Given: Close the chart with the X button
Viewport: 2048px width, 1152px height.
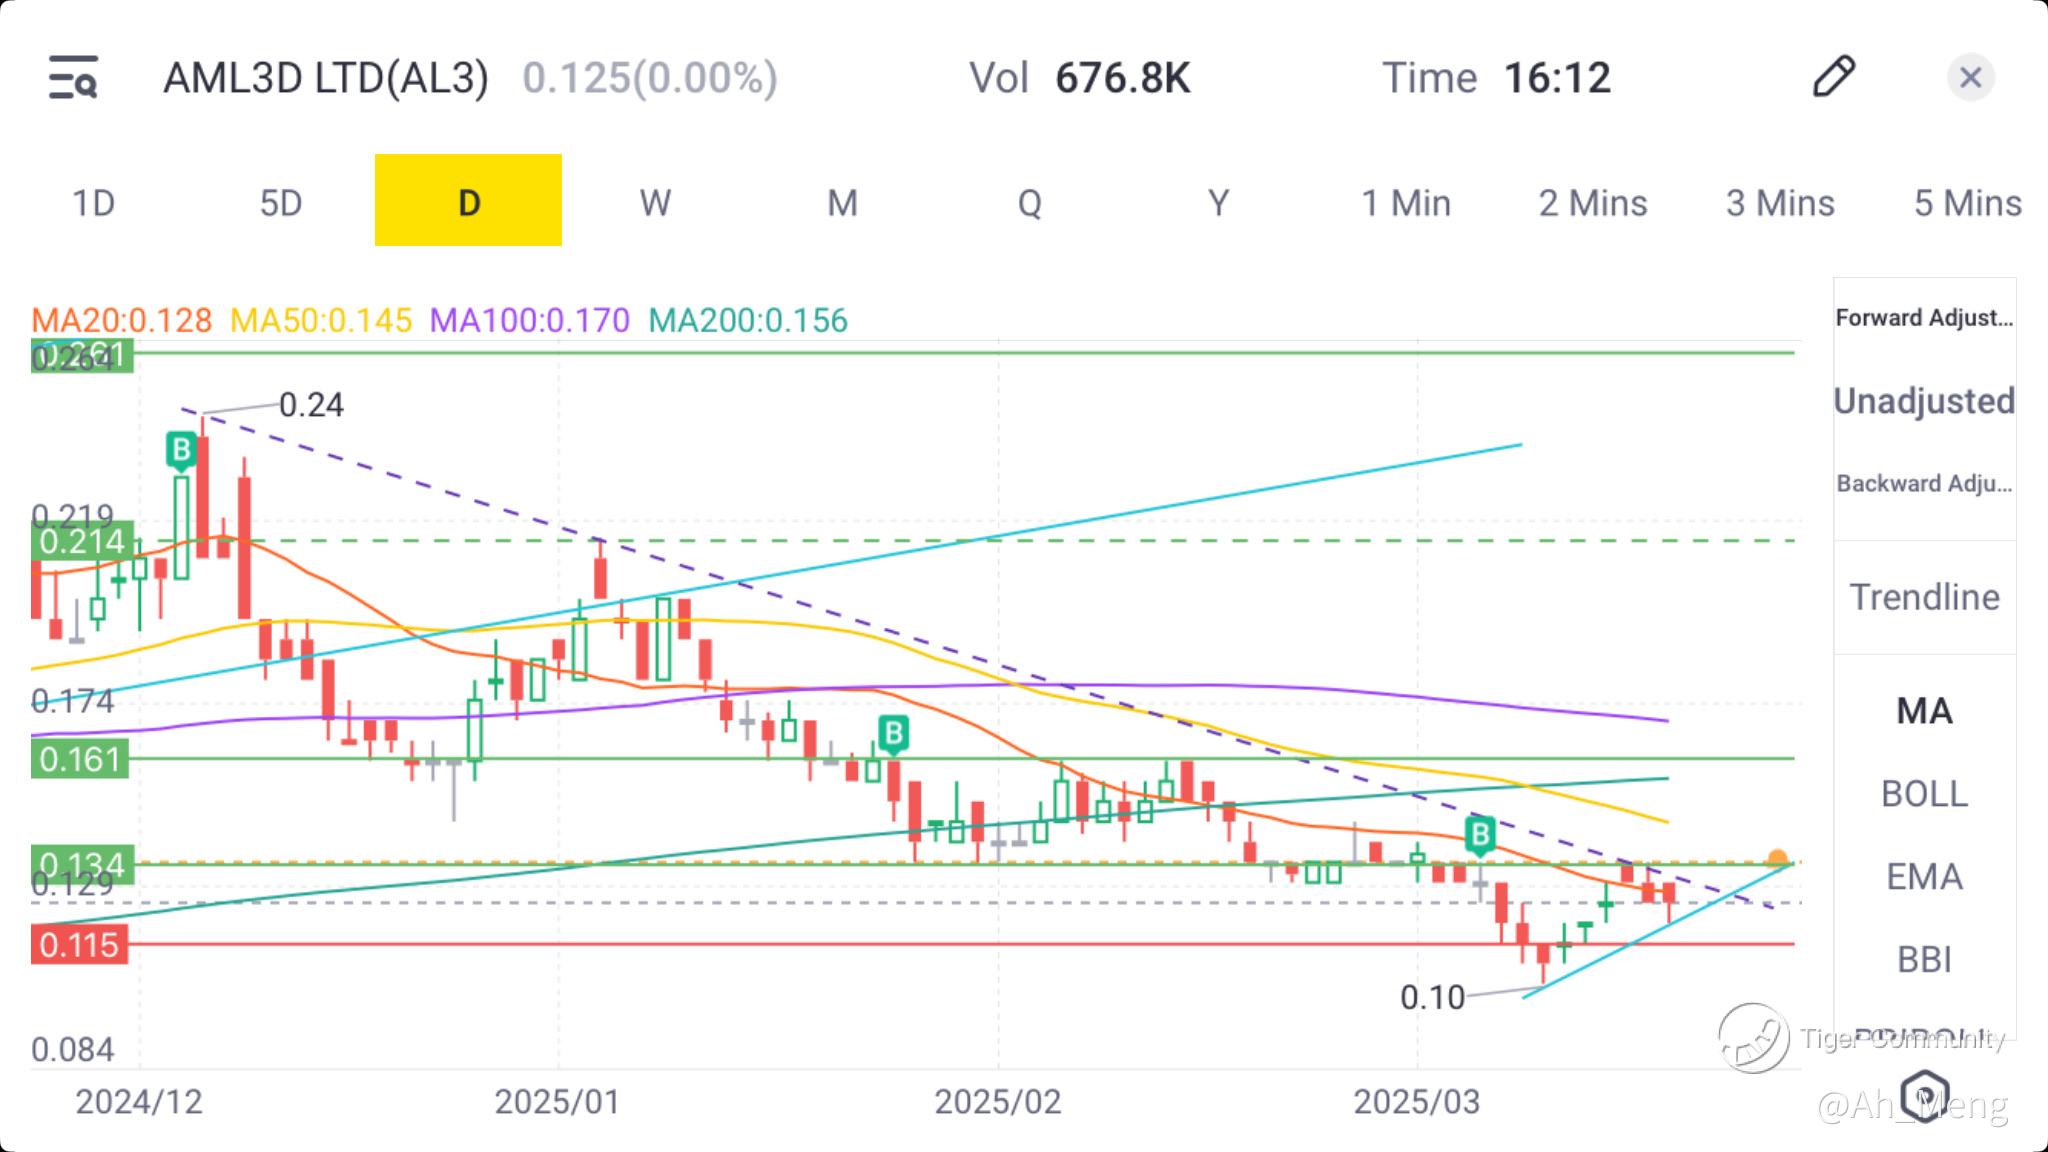Looking at the screenshot, I should point(1970,77).
